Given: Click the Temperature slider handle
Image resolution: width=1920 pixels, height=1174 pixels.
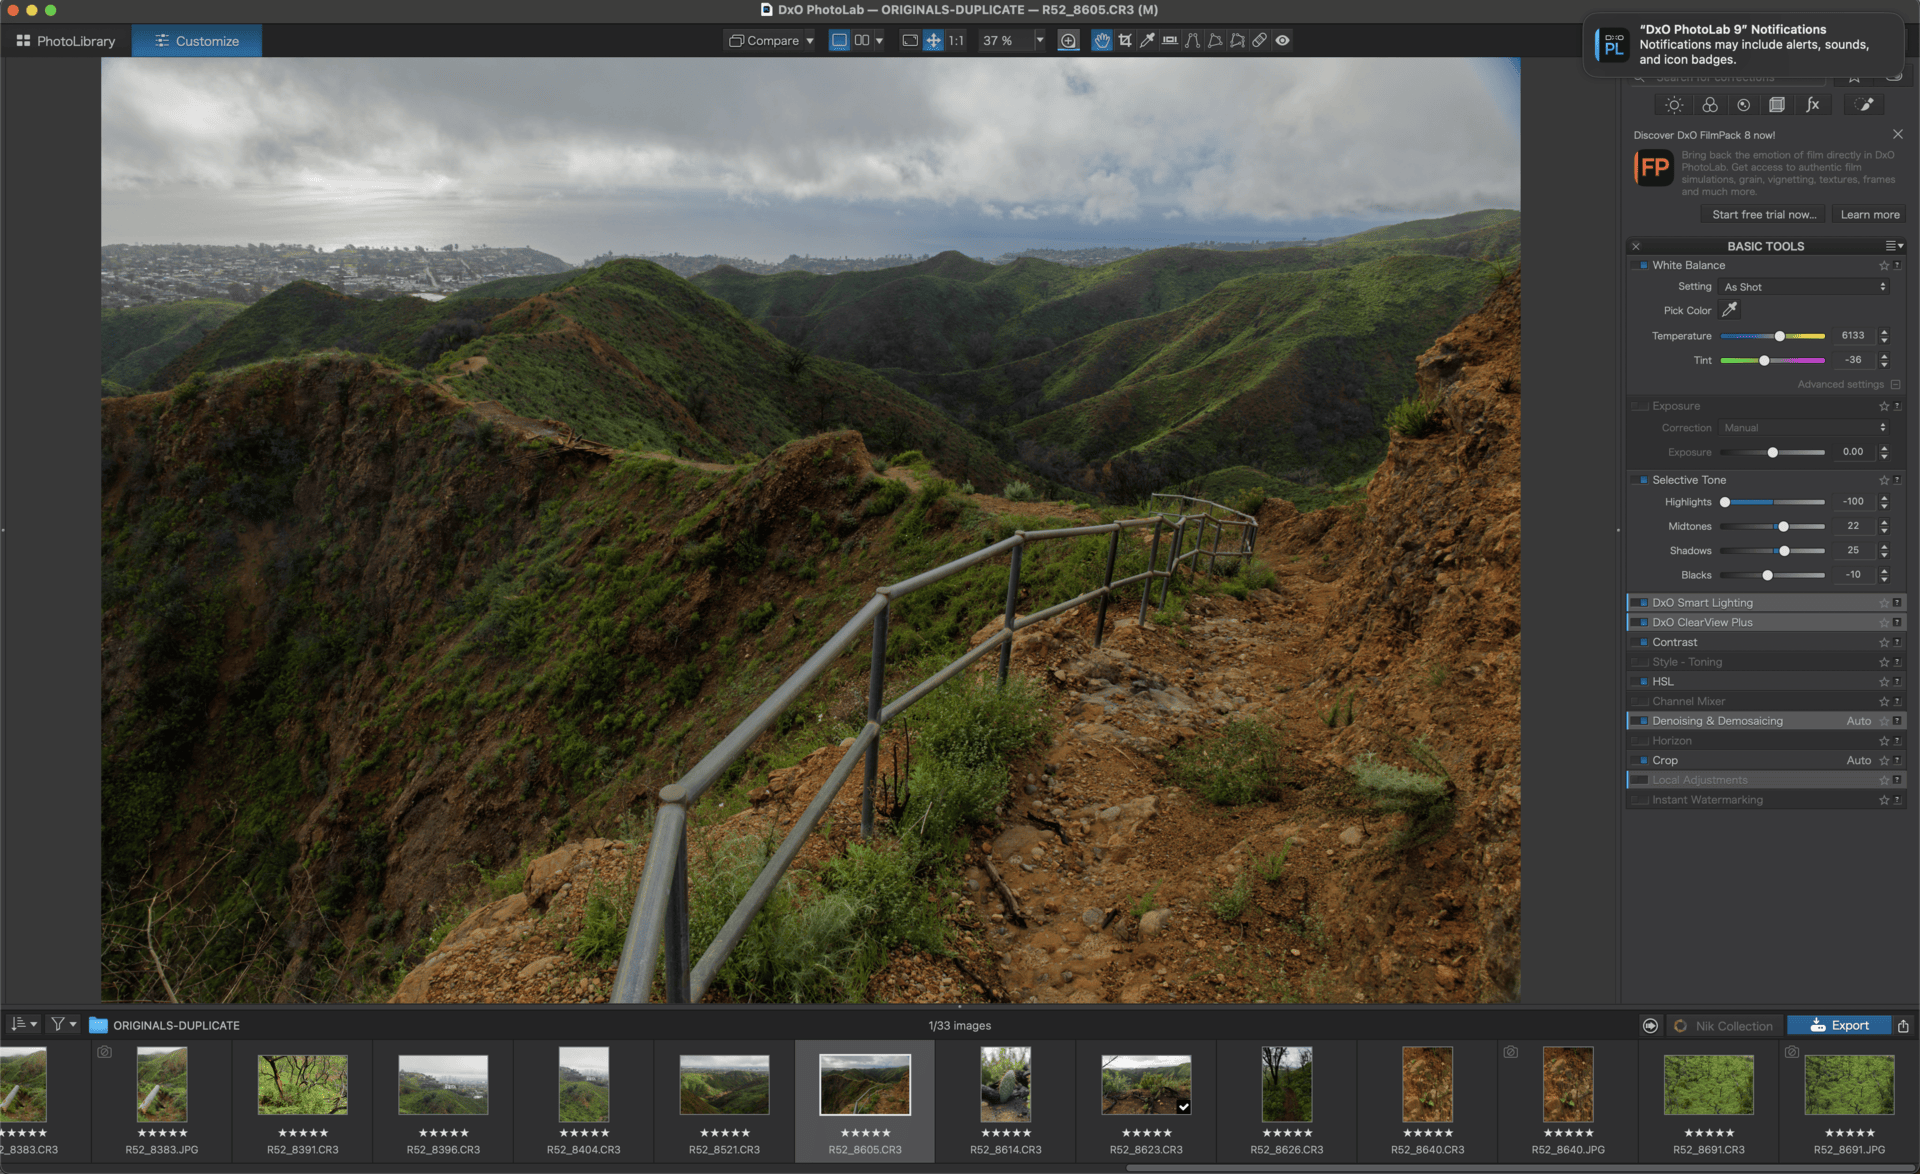Looking at the screenshot, I should point(1779,336).
